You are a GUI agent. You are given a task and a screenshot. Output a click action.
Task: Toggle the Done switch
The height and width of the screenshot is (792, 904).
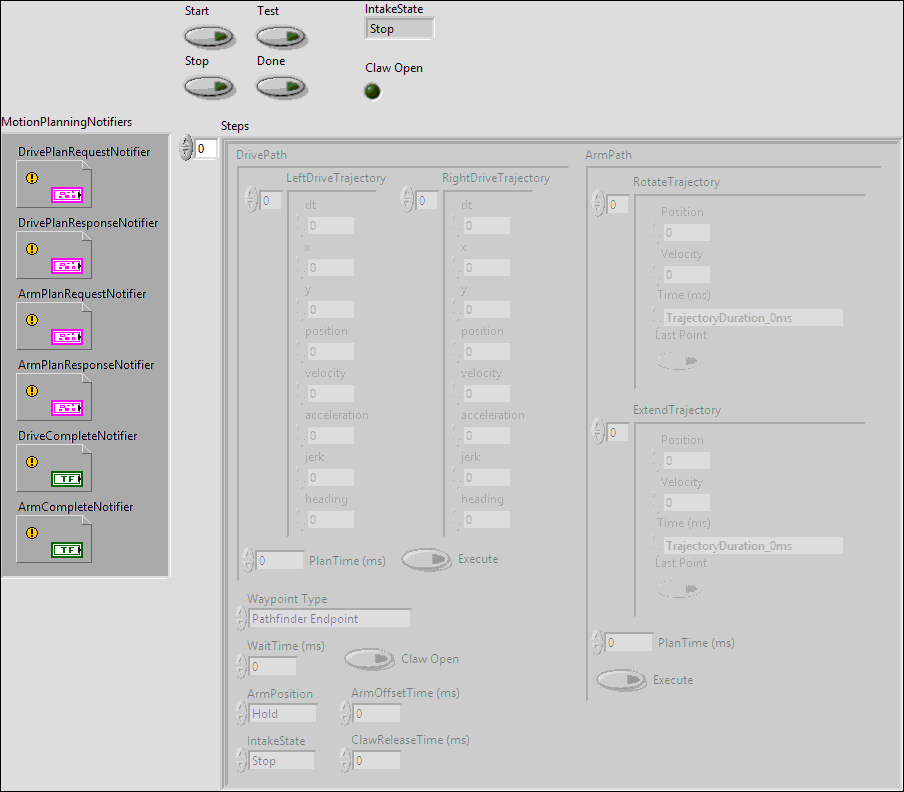pyautogui.click(x=281, y=86)
